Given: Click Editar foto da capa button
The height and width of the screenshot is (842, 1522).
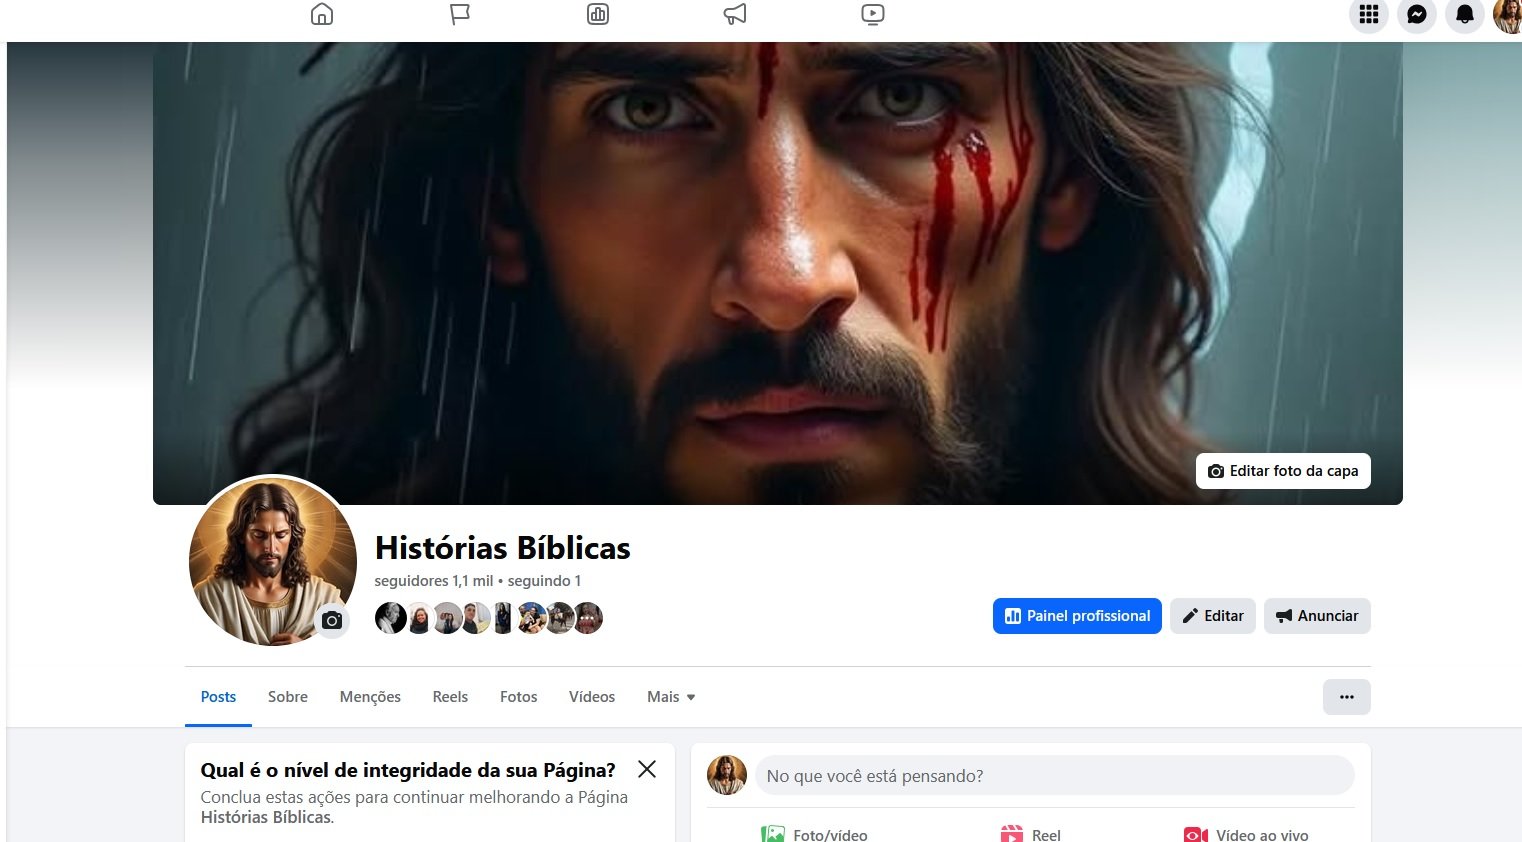Looking at the screenshot, I should [x=1283, y=471].
